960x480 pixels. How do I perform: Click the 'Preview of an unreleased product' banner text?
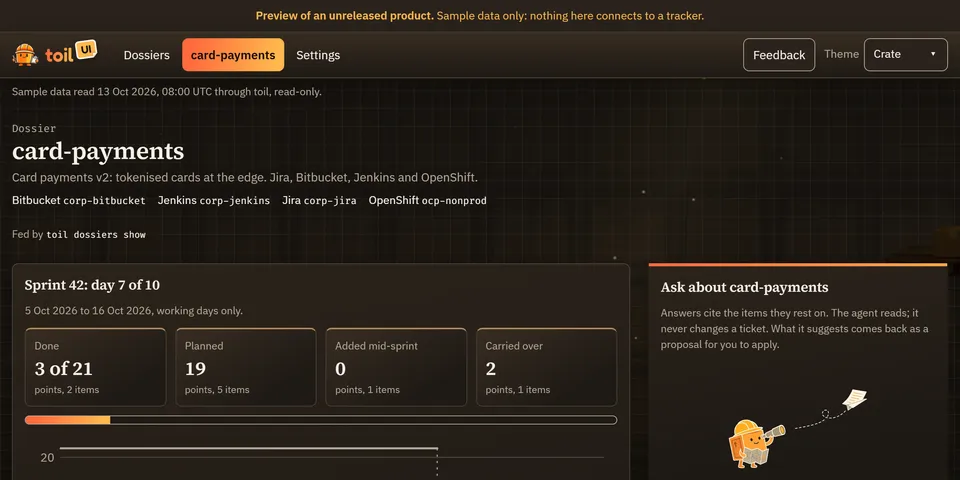click(345, 16)
